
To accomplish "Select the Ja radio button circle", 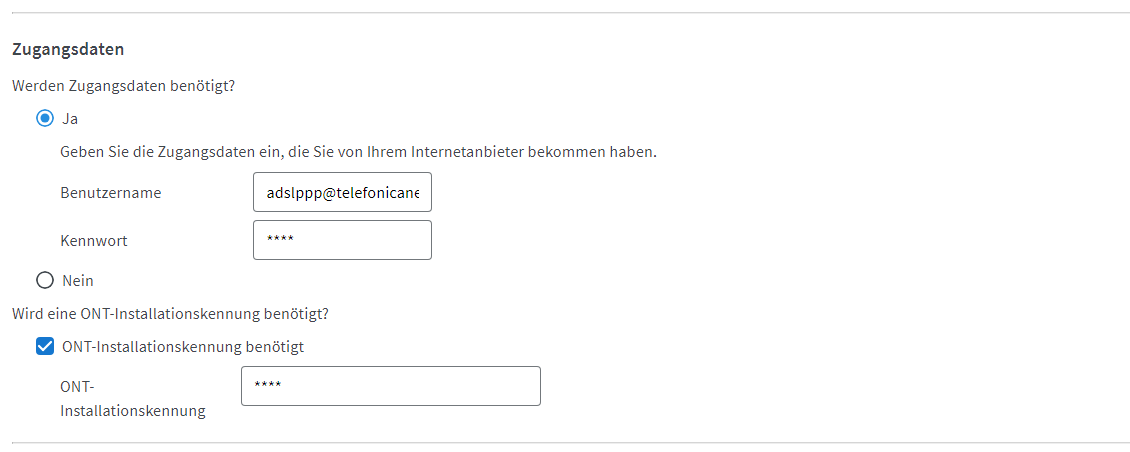I will tap(45, 118).
